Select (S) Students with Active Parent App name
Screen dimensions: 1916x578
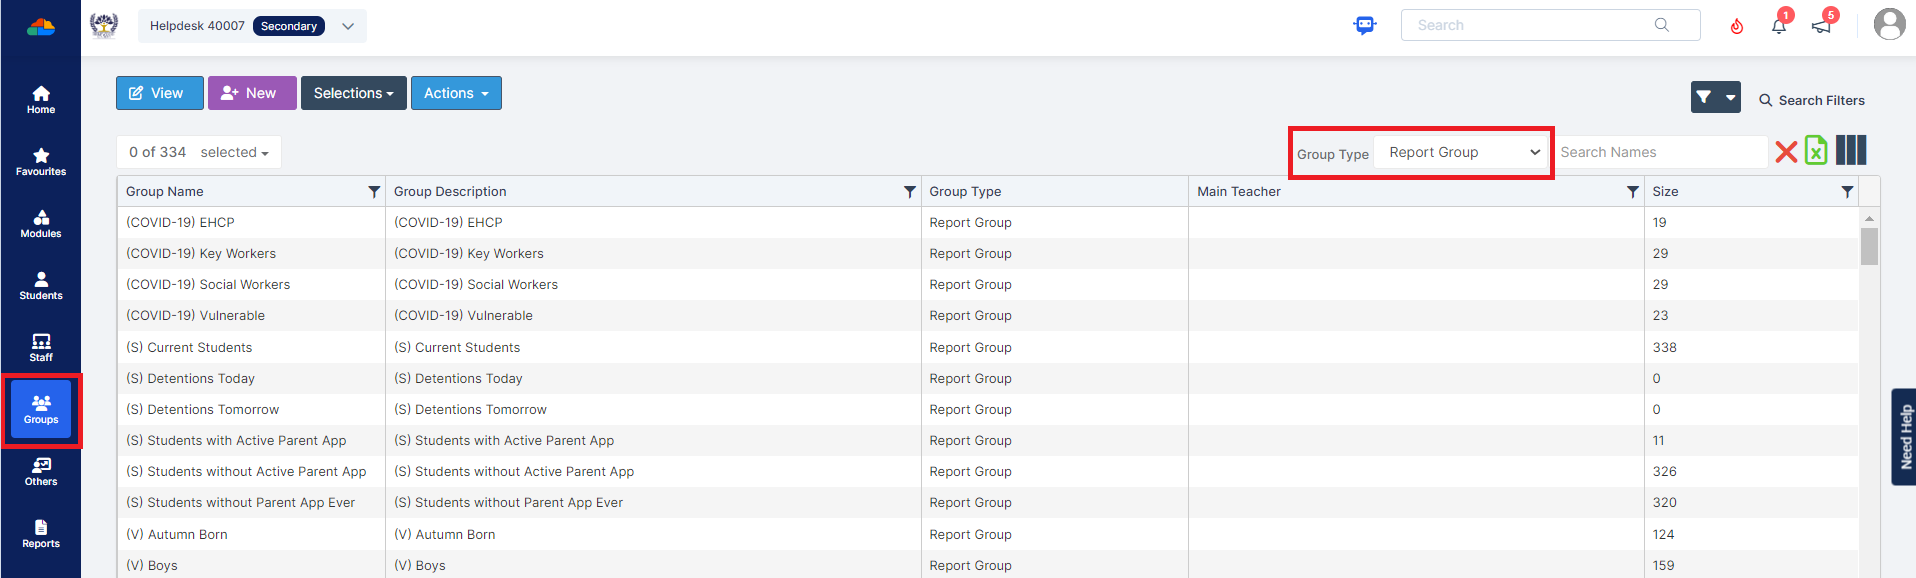tap(236, 440)
